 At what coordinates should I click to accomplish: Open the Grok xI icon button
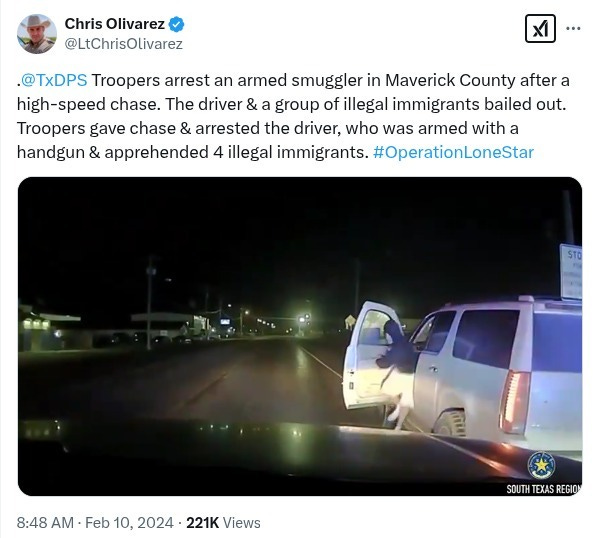pyautogui.click(x=540, y=29)
